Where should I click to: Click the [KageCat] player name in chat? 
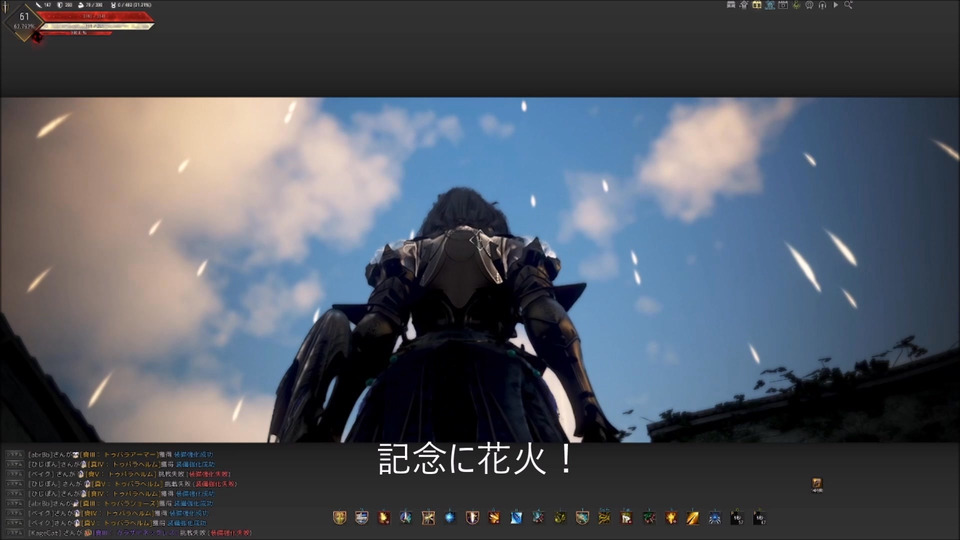pyautogui.click(x=45, y=533)
